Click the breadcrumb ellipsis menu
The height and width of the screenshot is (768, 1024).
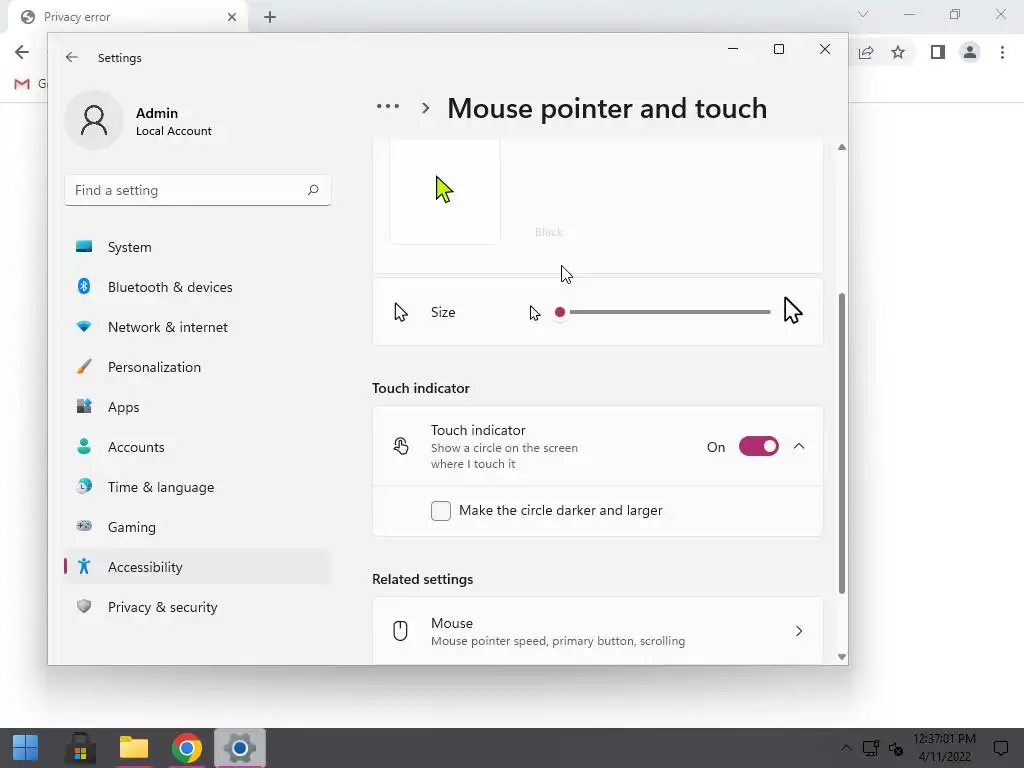(x=387, y=106)
